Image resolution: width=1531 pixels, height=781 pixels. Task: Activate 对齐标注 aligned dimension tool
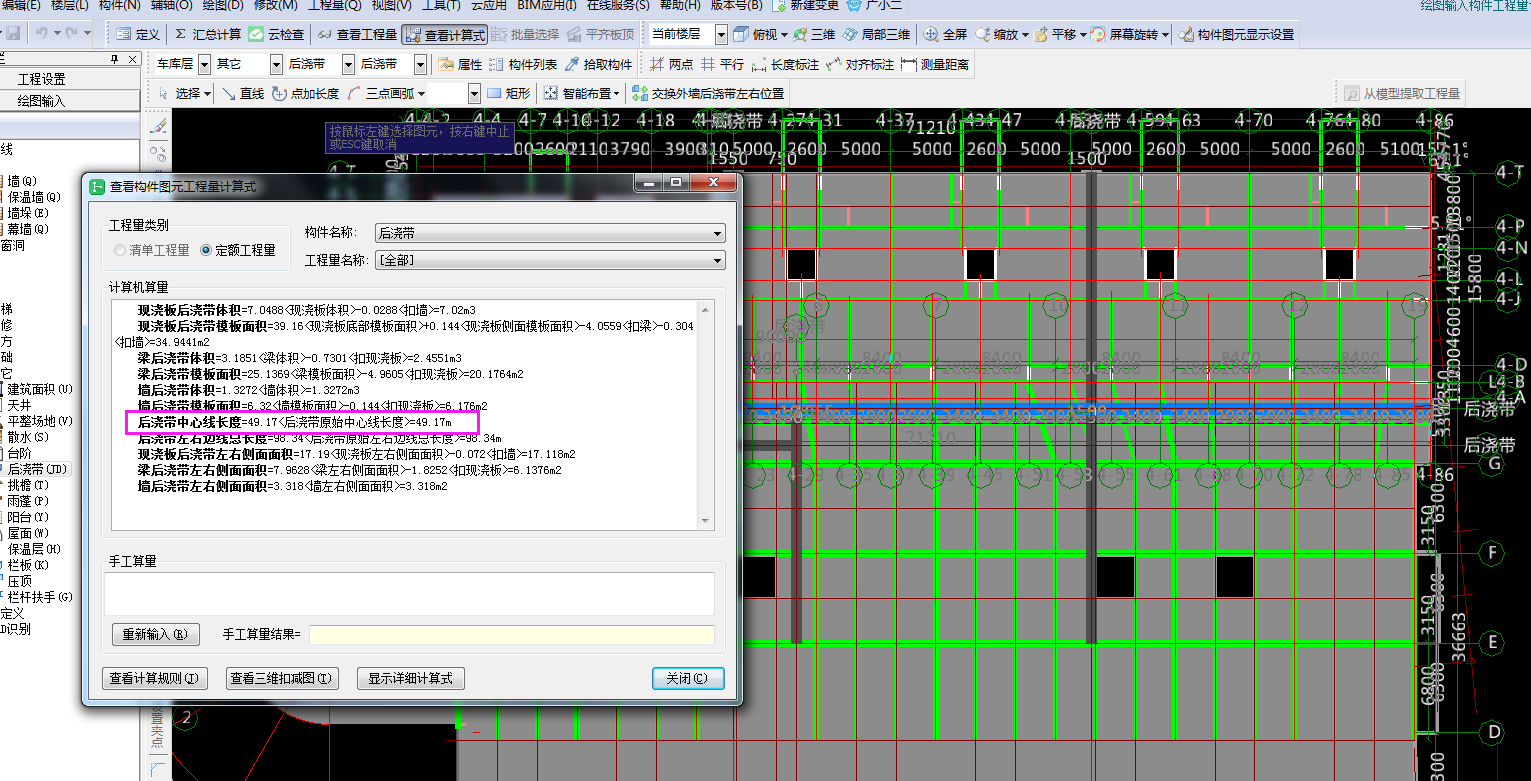859,64
